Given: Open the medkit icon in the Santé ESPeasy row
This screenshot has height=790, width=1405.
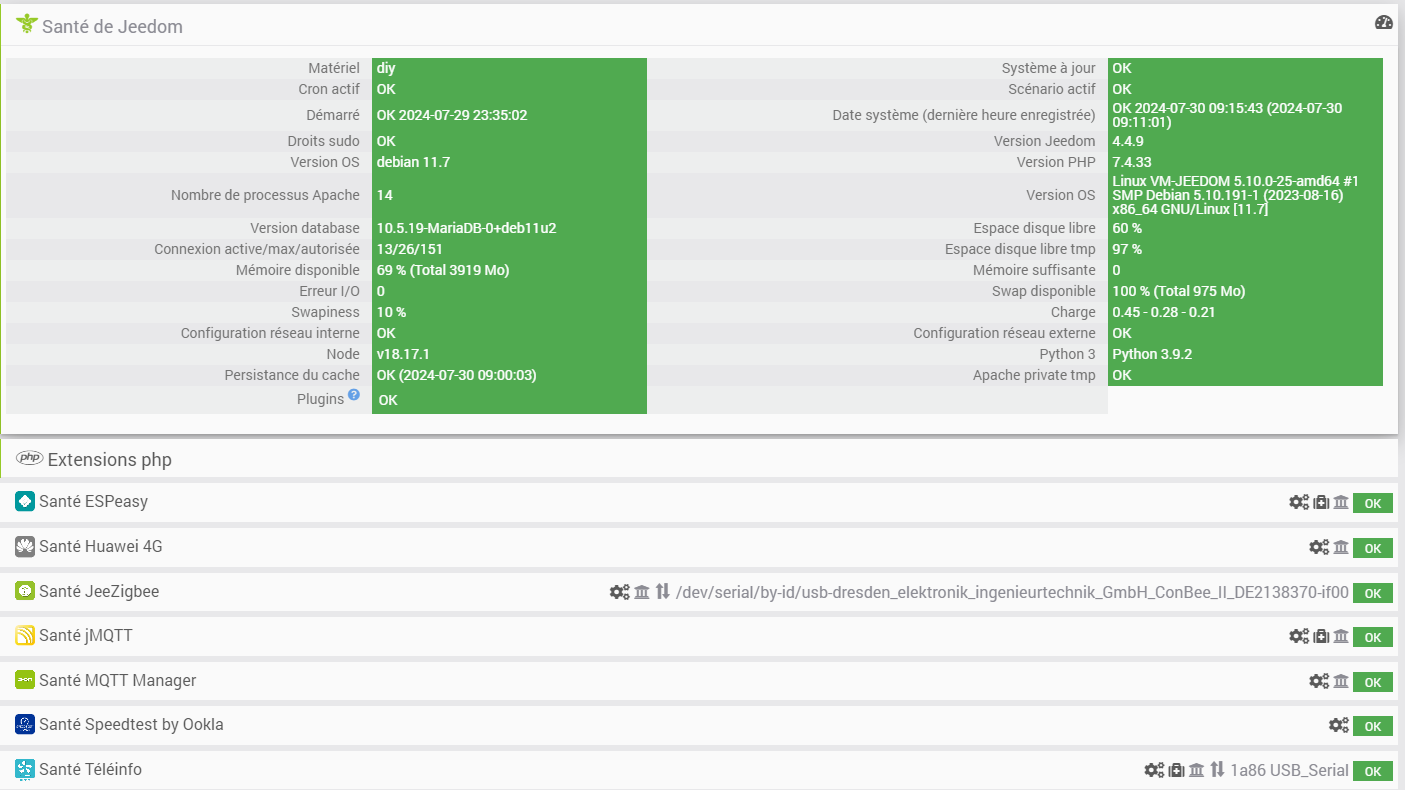Looking at the screenshot, I should pos(1321,502).
